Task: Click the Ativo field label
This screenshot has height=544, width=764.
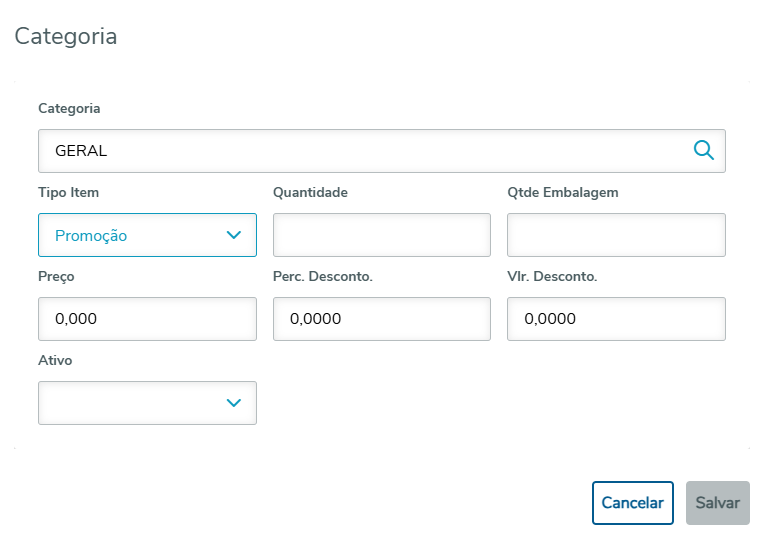Action: coord(55,360)
